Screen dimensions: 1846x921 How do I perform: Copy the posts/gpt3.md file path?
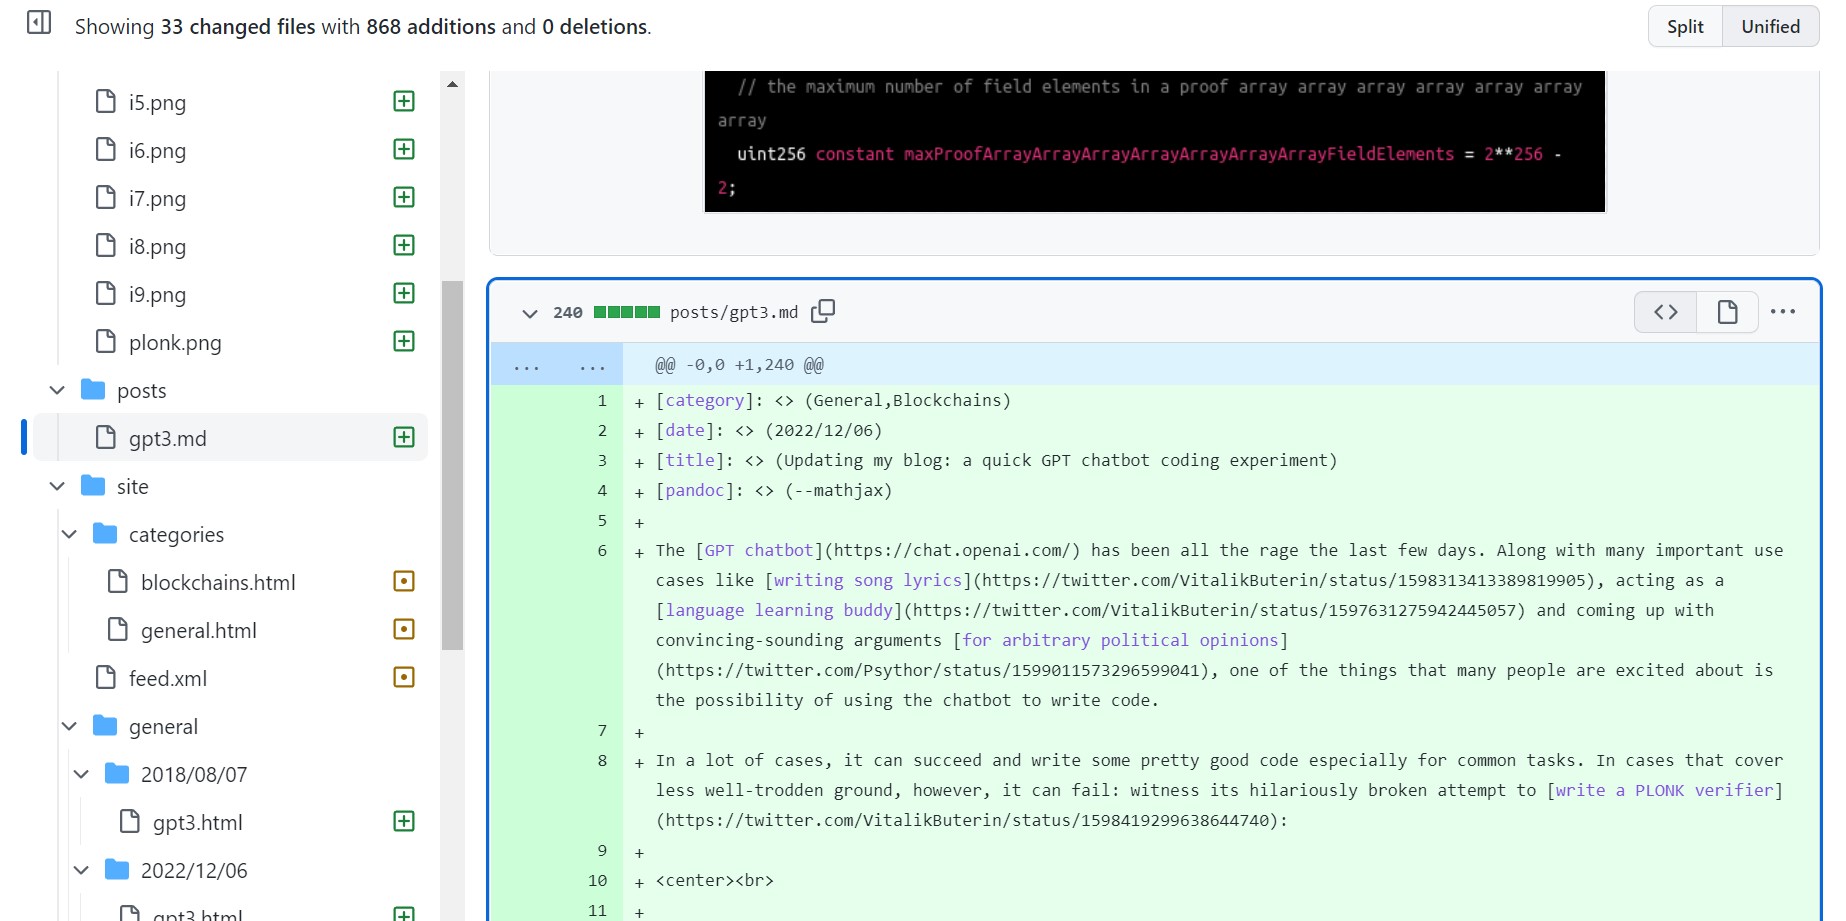pyautogui.click(x=823, y=311)
